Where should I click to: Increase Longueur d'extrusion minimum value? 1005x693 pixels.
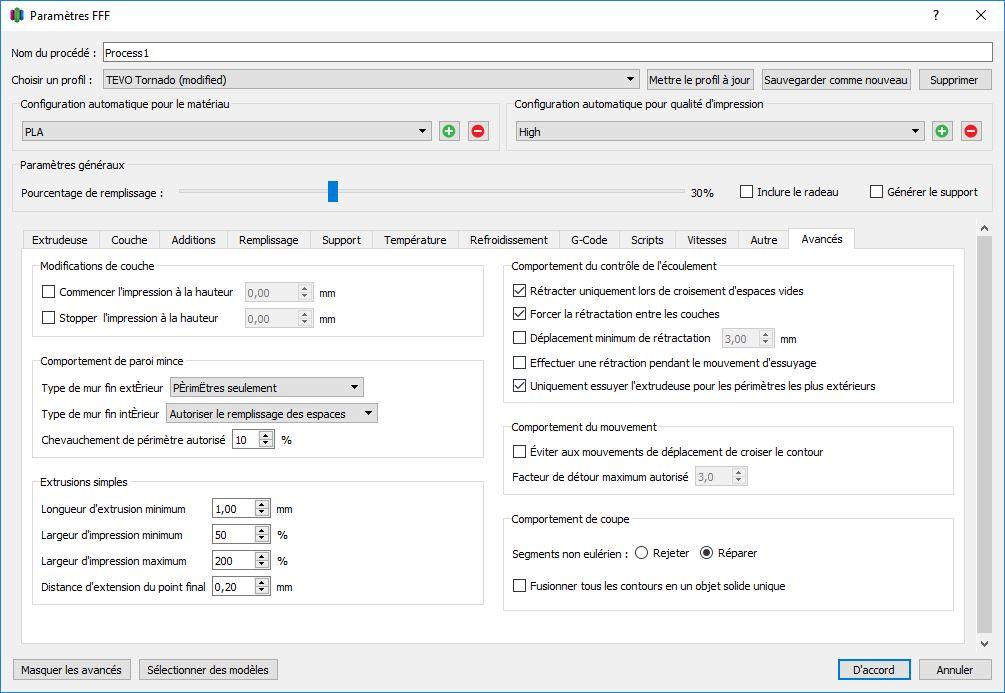[x=262, y=505]
